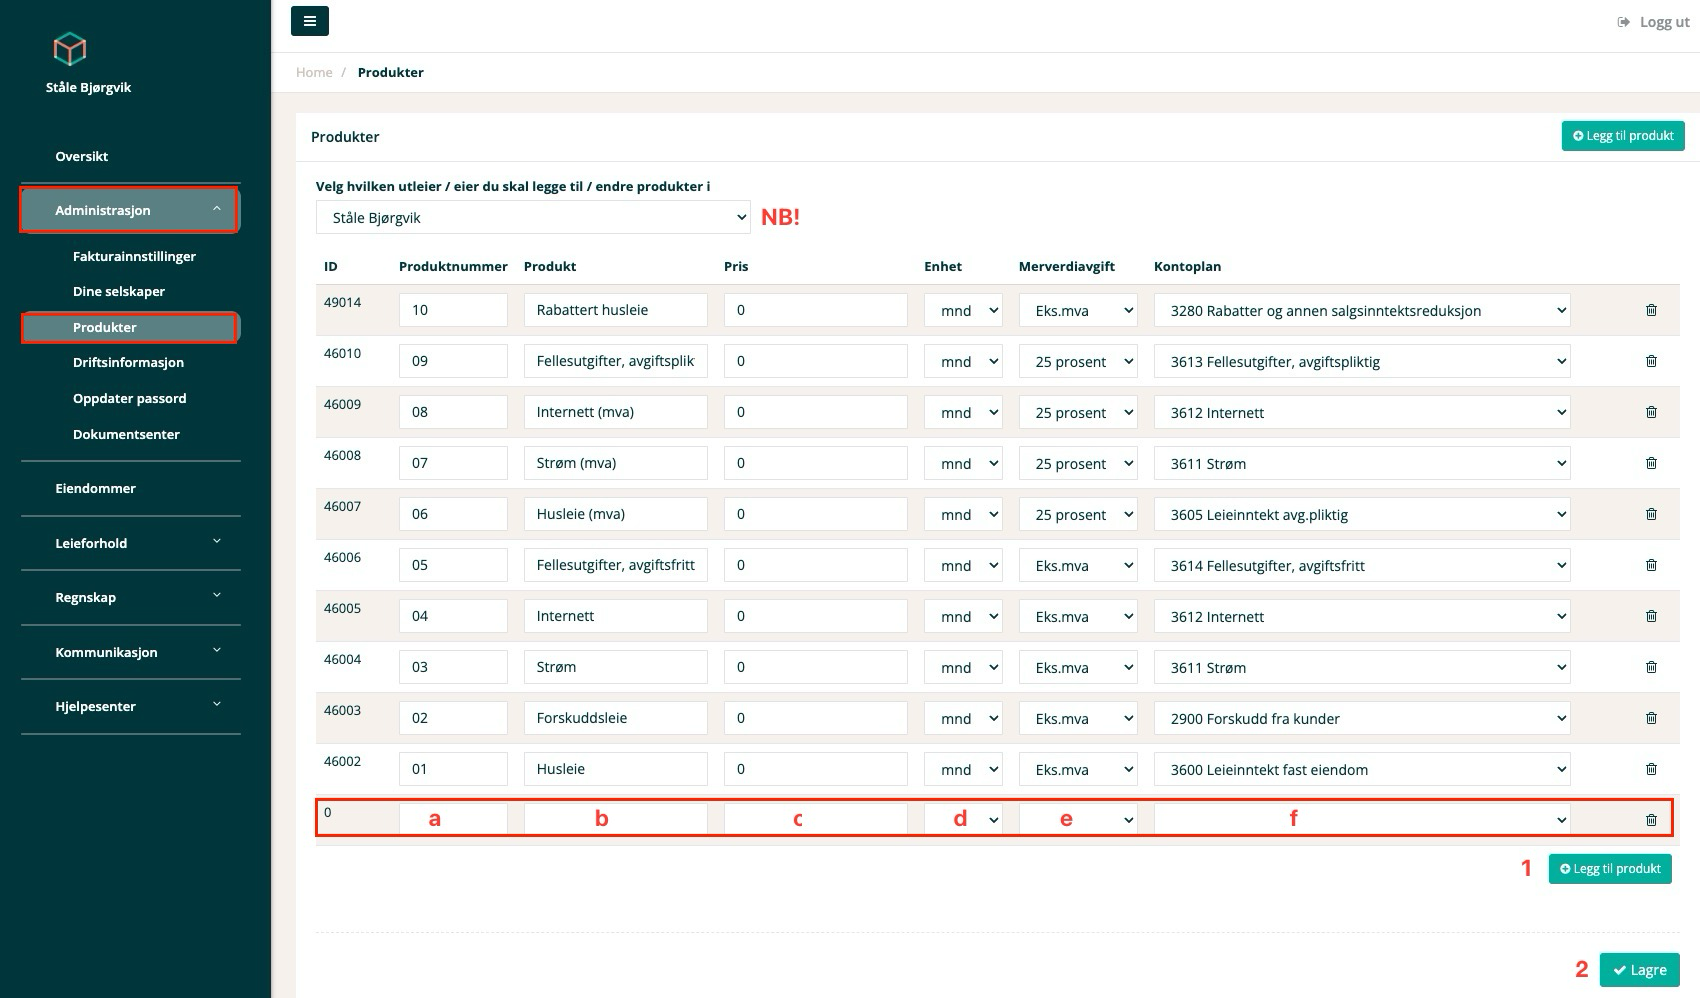Screen dimensions: 1700x998
Task: Open Enhet dropdown for Rabattert husleie
Action: 963,310
